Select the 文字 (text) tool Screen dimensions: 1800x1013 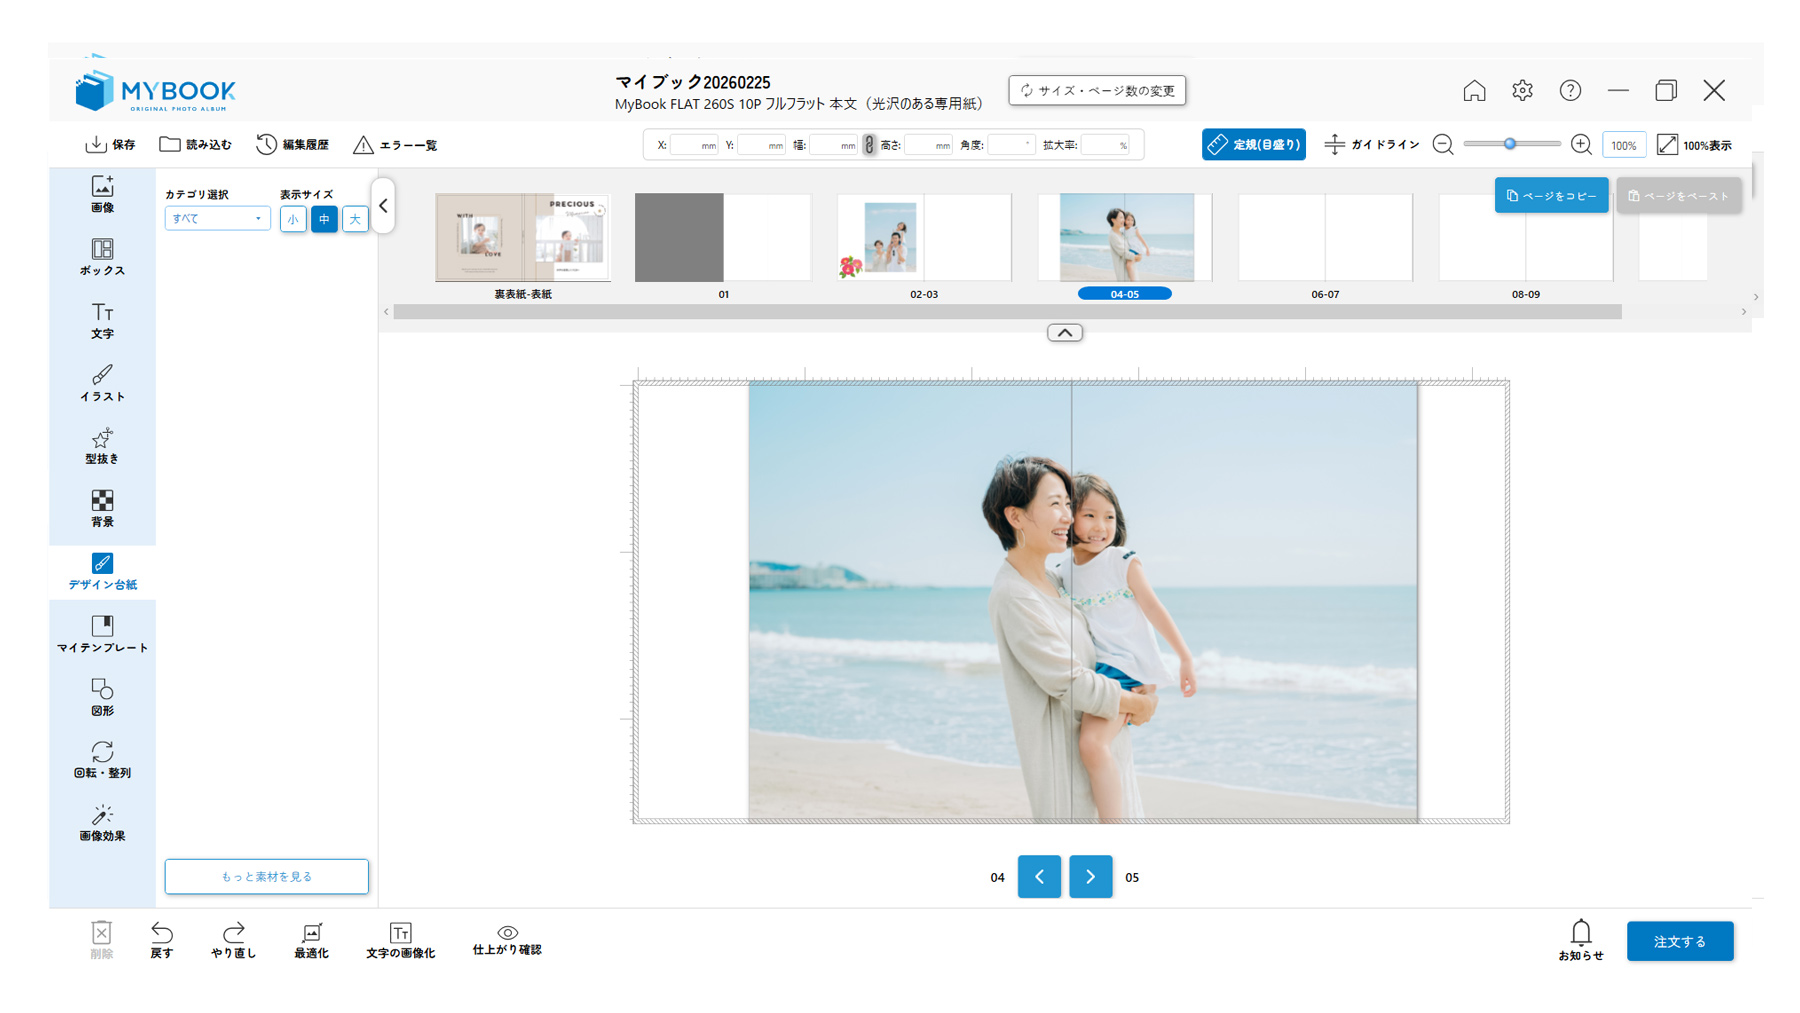[102, 320]
